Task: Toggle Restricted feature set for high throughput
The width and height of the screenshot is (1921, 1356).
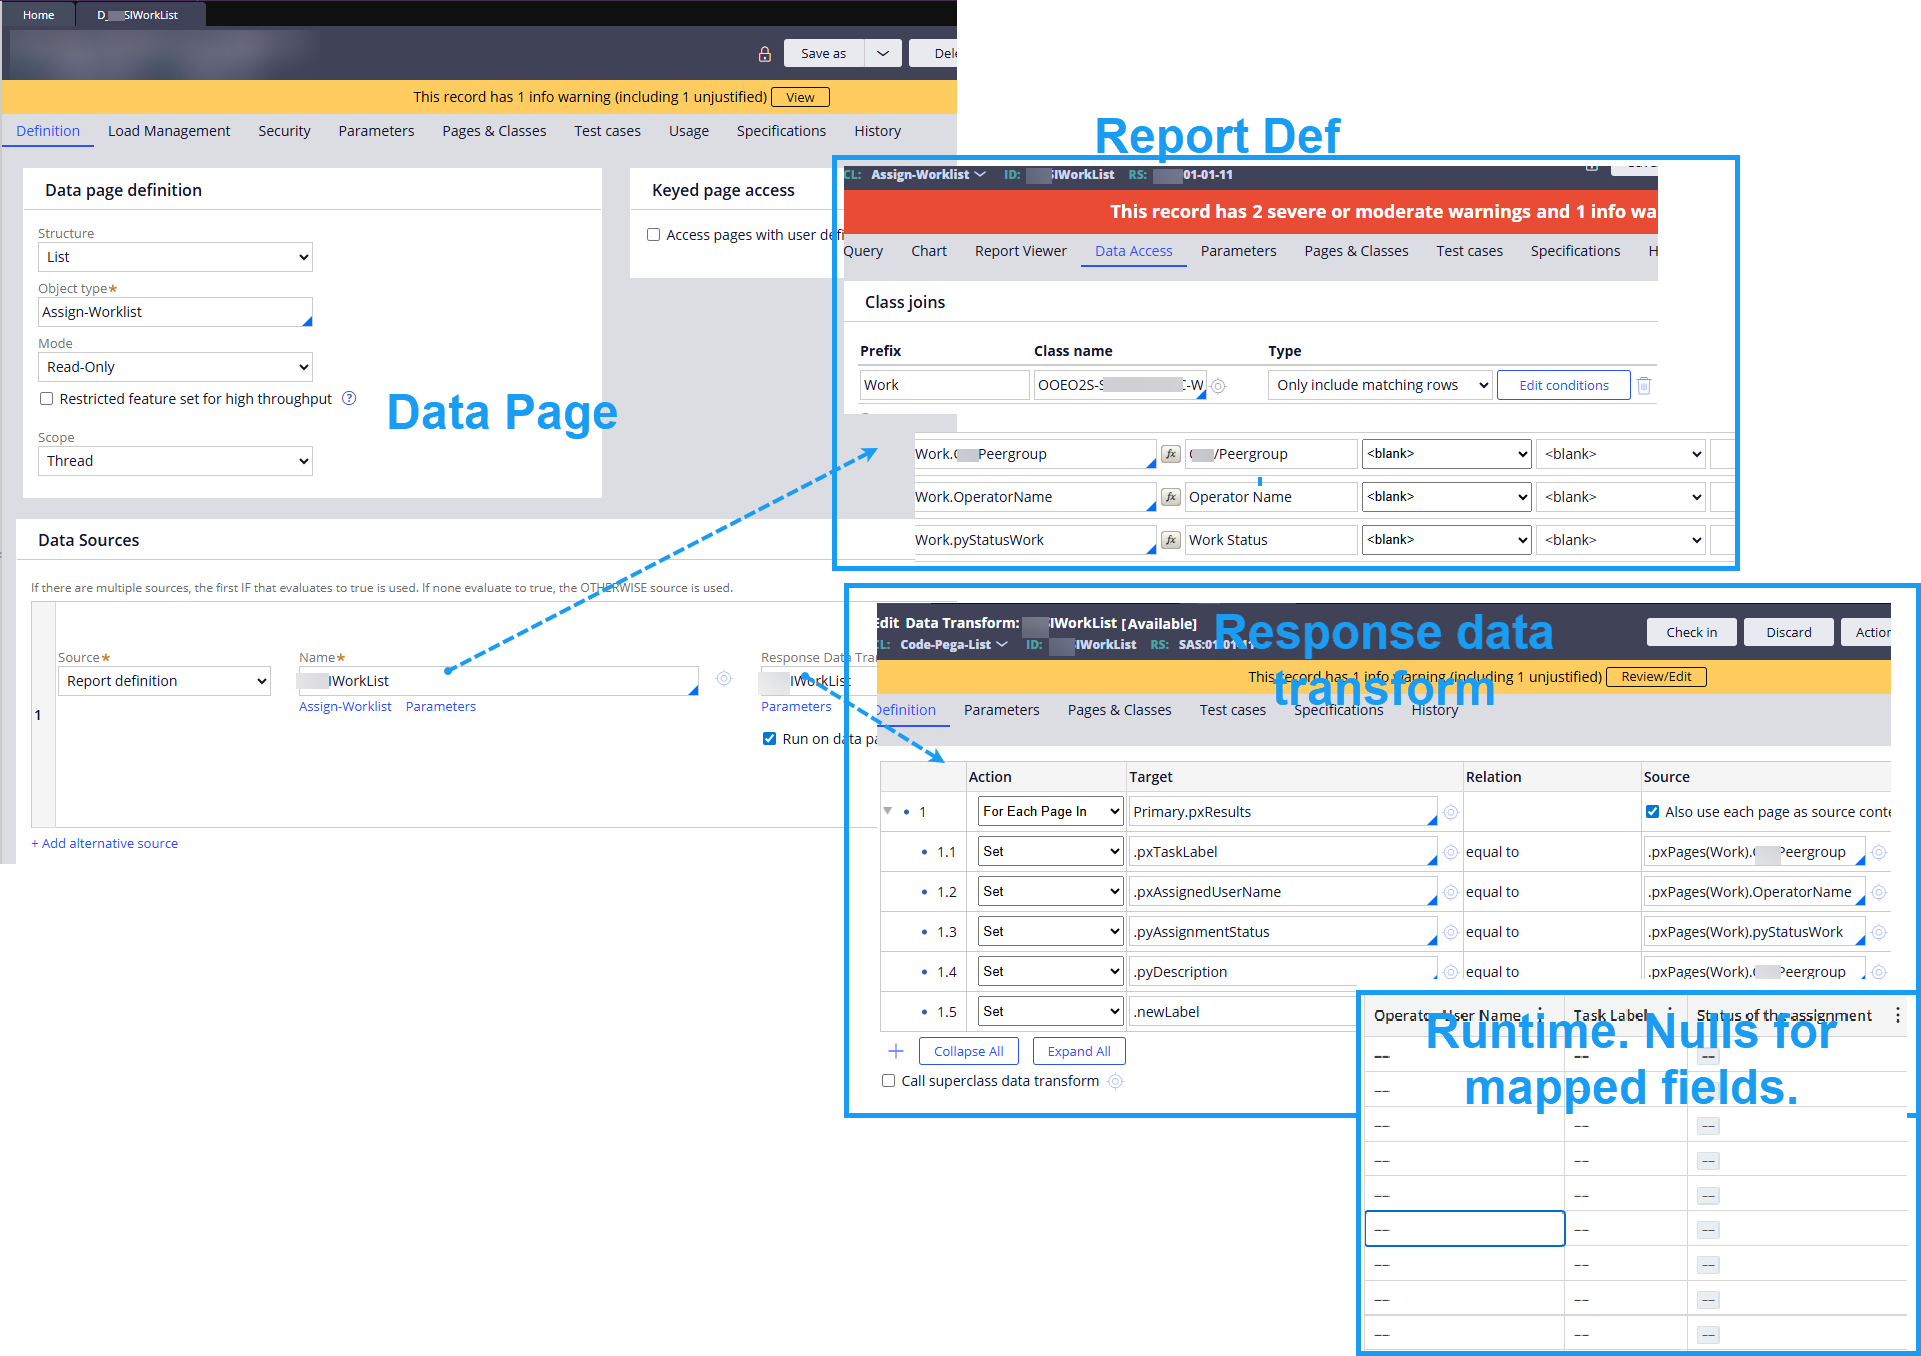Action: 47,399
